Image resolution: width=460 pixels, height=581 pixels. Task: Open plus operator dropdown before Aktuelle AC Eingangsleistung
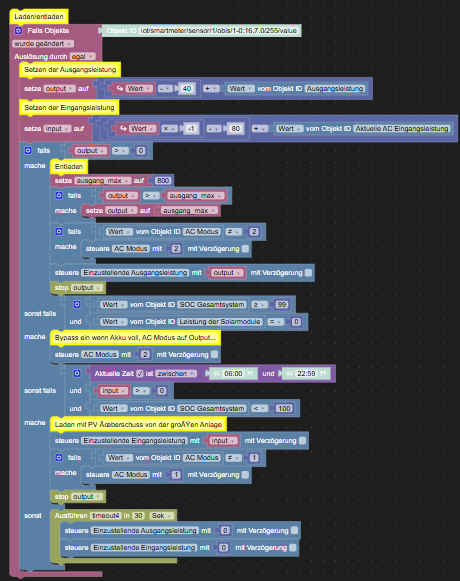pos(259,129)
